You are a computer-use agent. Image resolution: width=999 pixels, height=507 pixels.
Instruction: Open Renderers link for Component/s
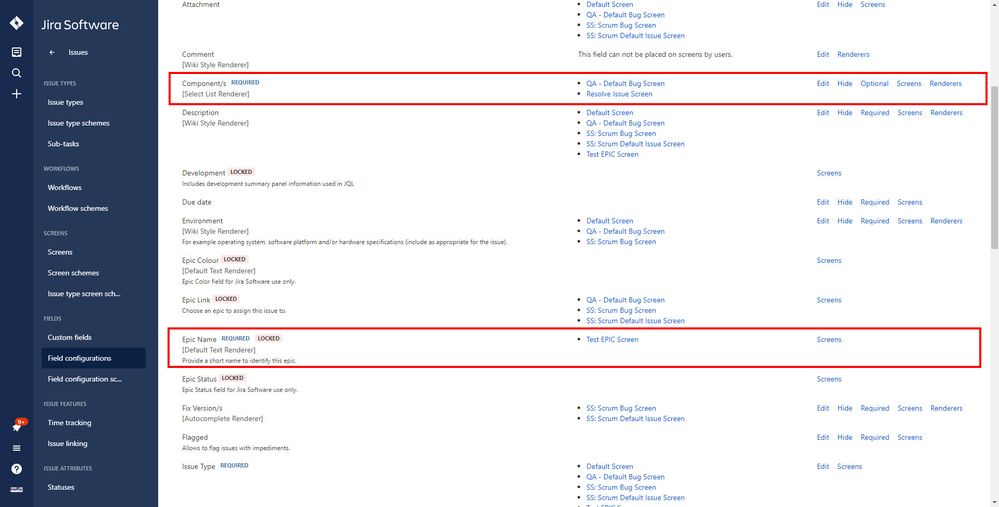[x=945, y=83]
